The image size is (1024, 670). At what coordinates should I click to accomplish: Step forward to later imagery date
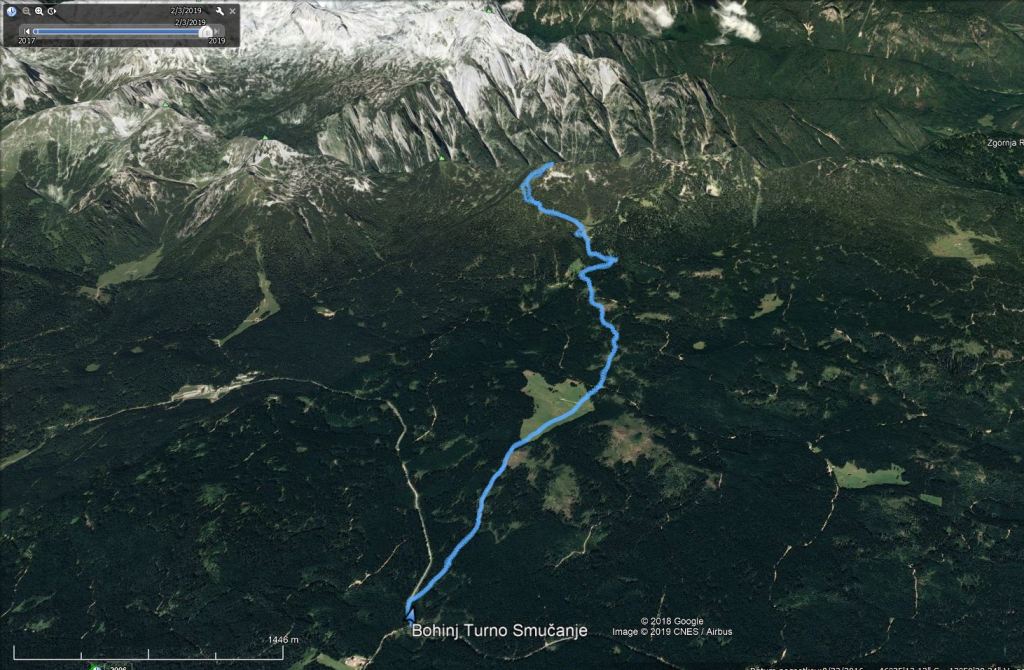pos(216,31)
